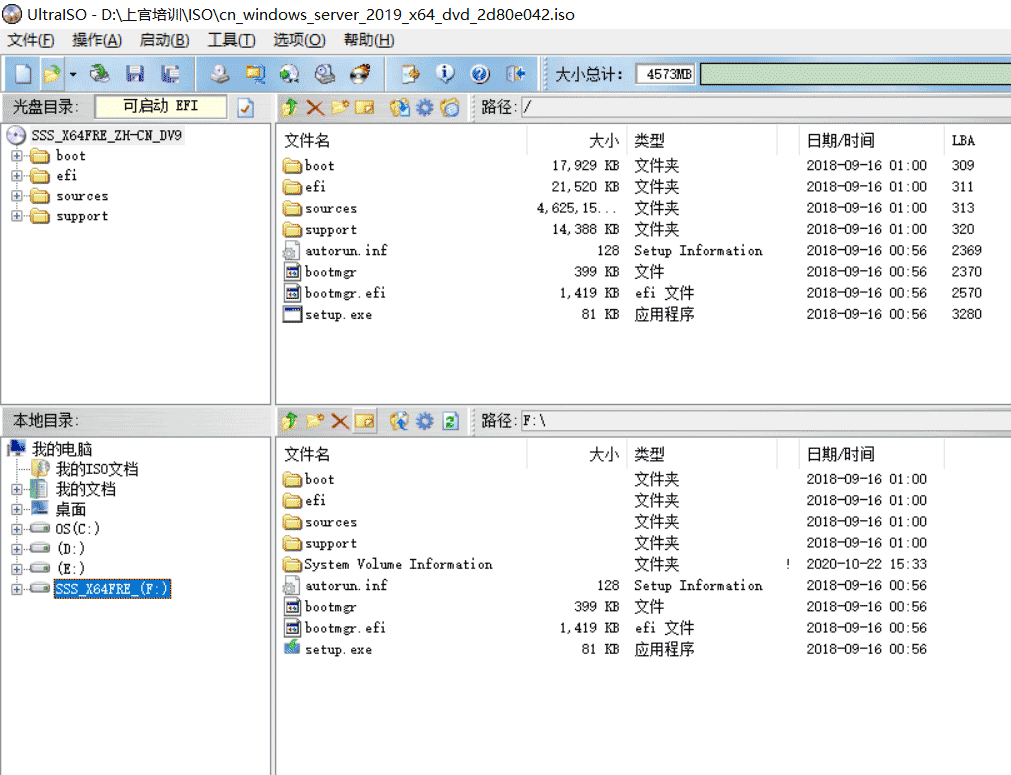Click 日期/时间 column header in lower list
Viewport: 1011px width, 775px height.
point(840,455)
